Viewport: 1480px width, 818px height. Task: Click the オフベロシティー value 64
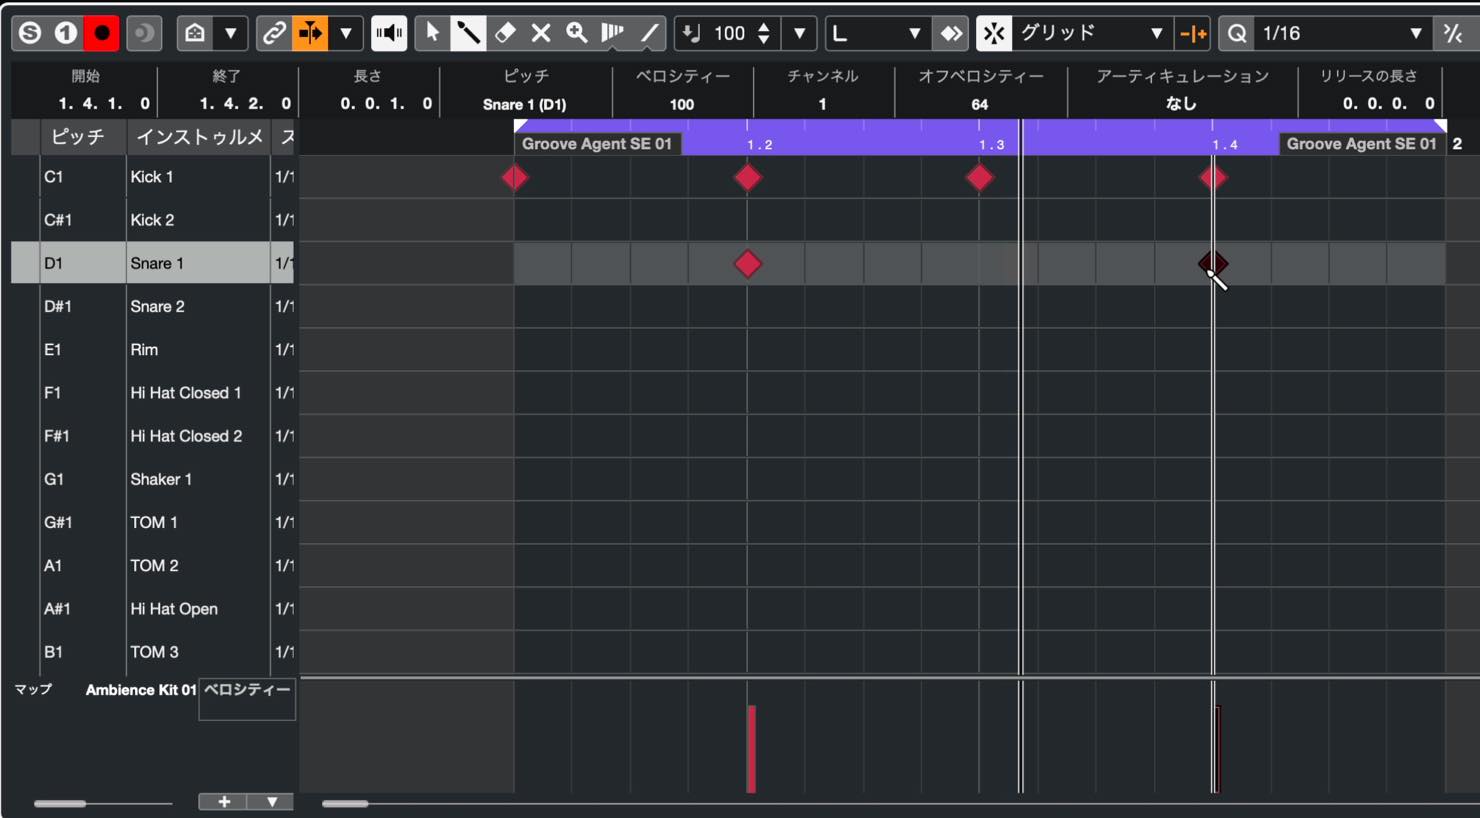coord(980,104)
